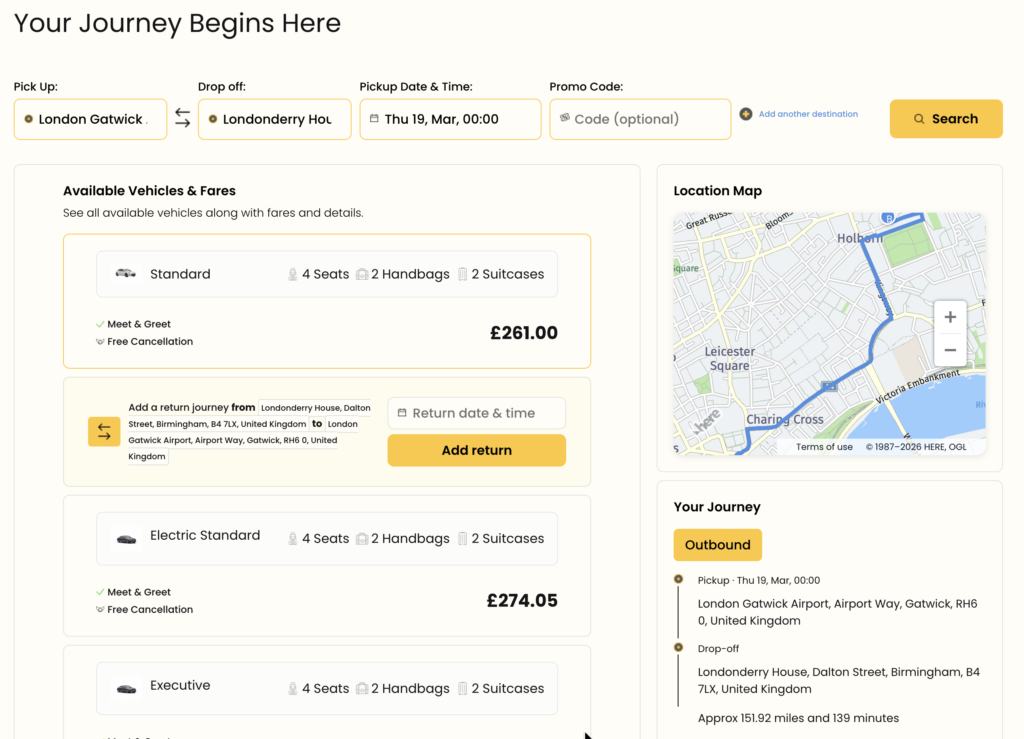The height and width of the screenshot is (739, 1024).
Task: Click the Charing Cross map label
Action: coord(784,419)
